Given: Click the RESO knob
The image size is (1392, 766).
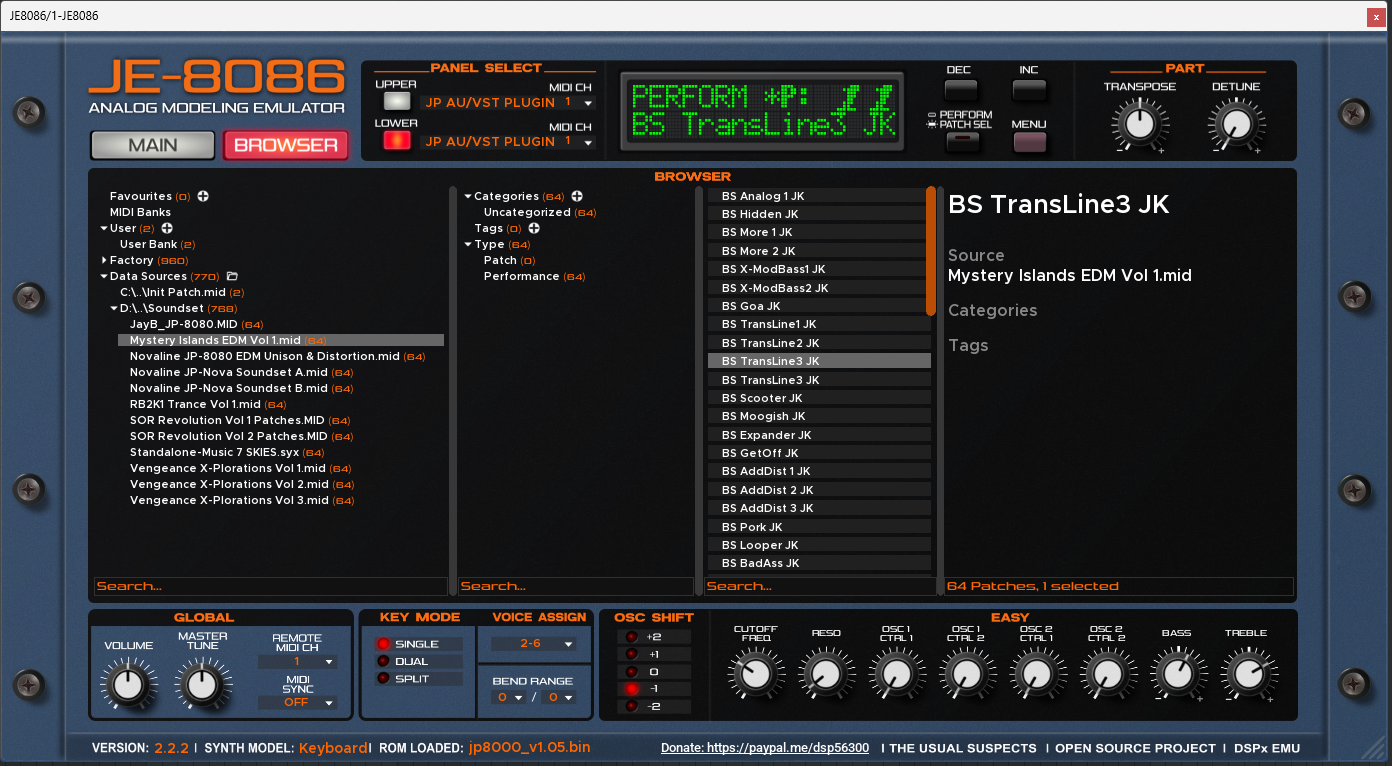Looking at the screenshot, I should pyautogui.click(x=826, y=674).
